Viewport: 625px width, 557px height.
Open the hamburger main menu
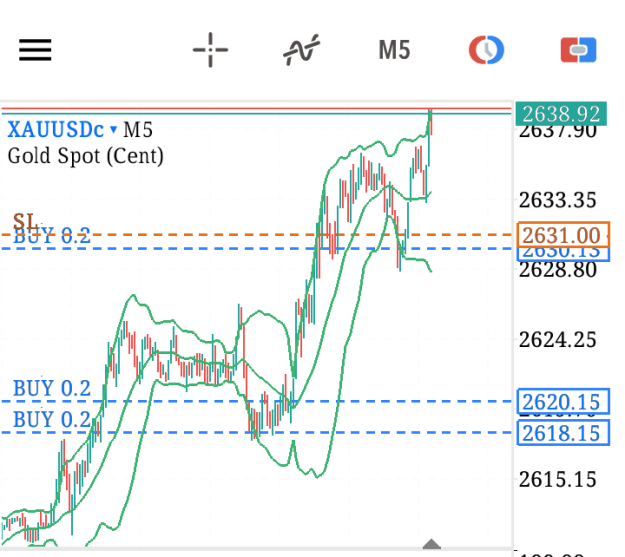click(x=35, y=50)
